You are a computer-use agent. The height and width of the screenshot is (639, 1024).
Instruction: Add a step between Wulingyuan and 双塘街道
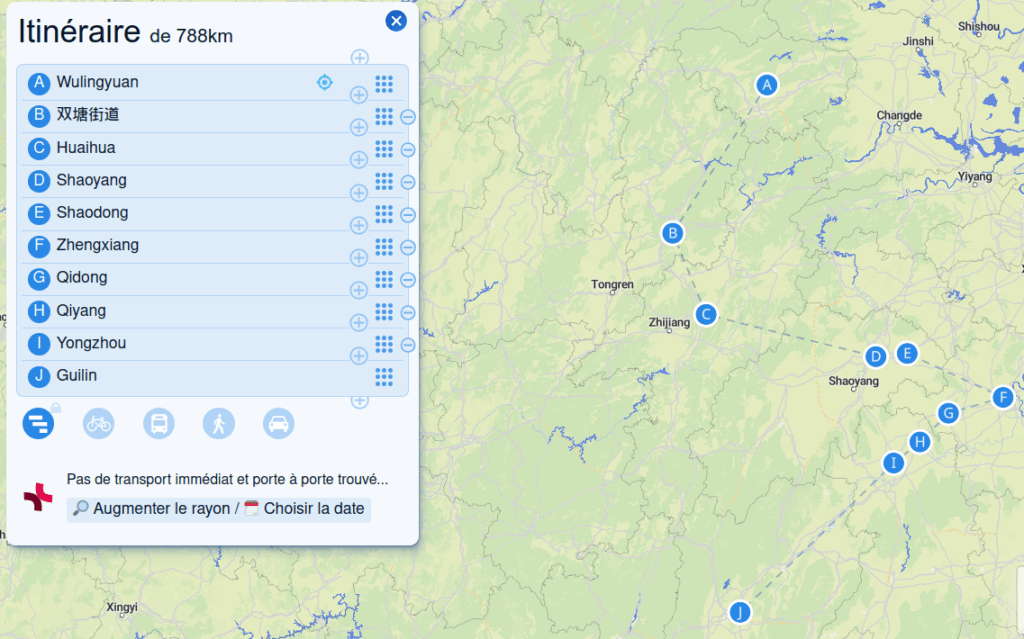click(x=358, y=95)
